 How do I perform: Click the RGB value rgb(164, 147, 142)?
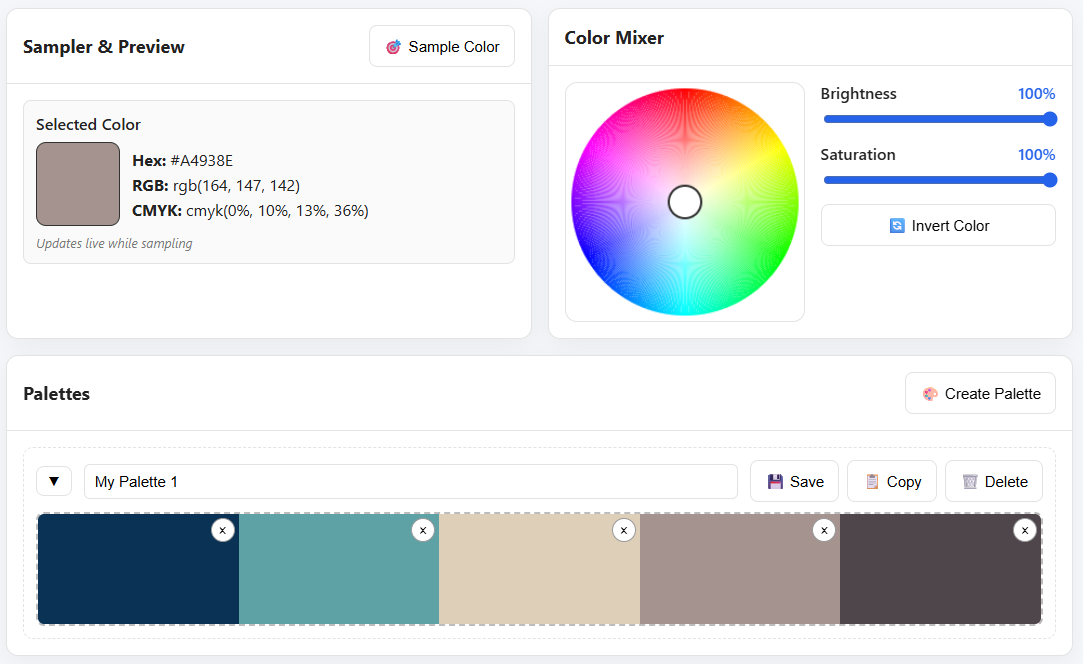(236, 185)
